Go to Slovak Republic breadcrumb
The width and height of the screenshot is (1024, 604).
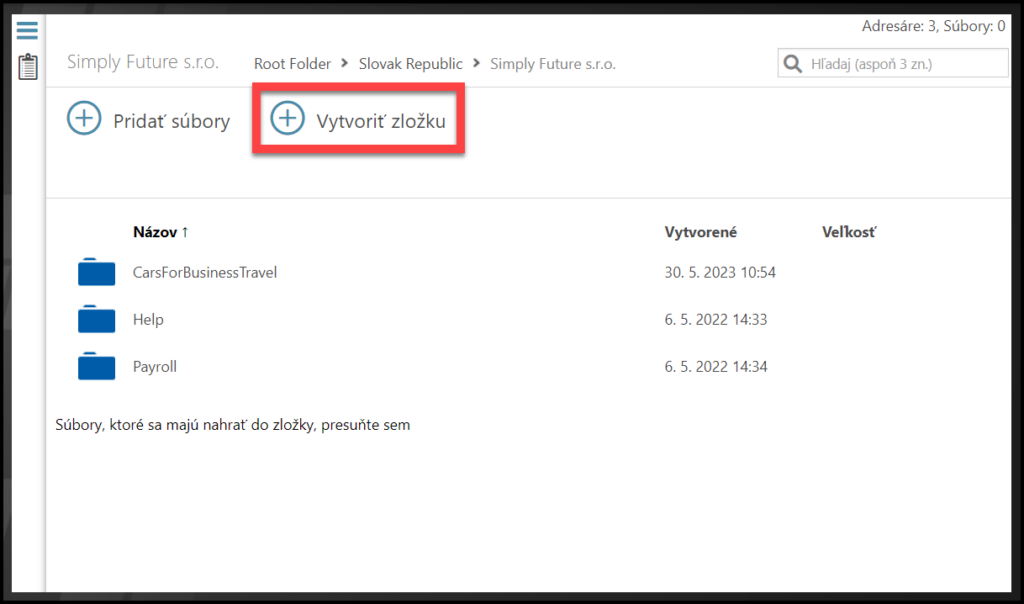point(410,64)
